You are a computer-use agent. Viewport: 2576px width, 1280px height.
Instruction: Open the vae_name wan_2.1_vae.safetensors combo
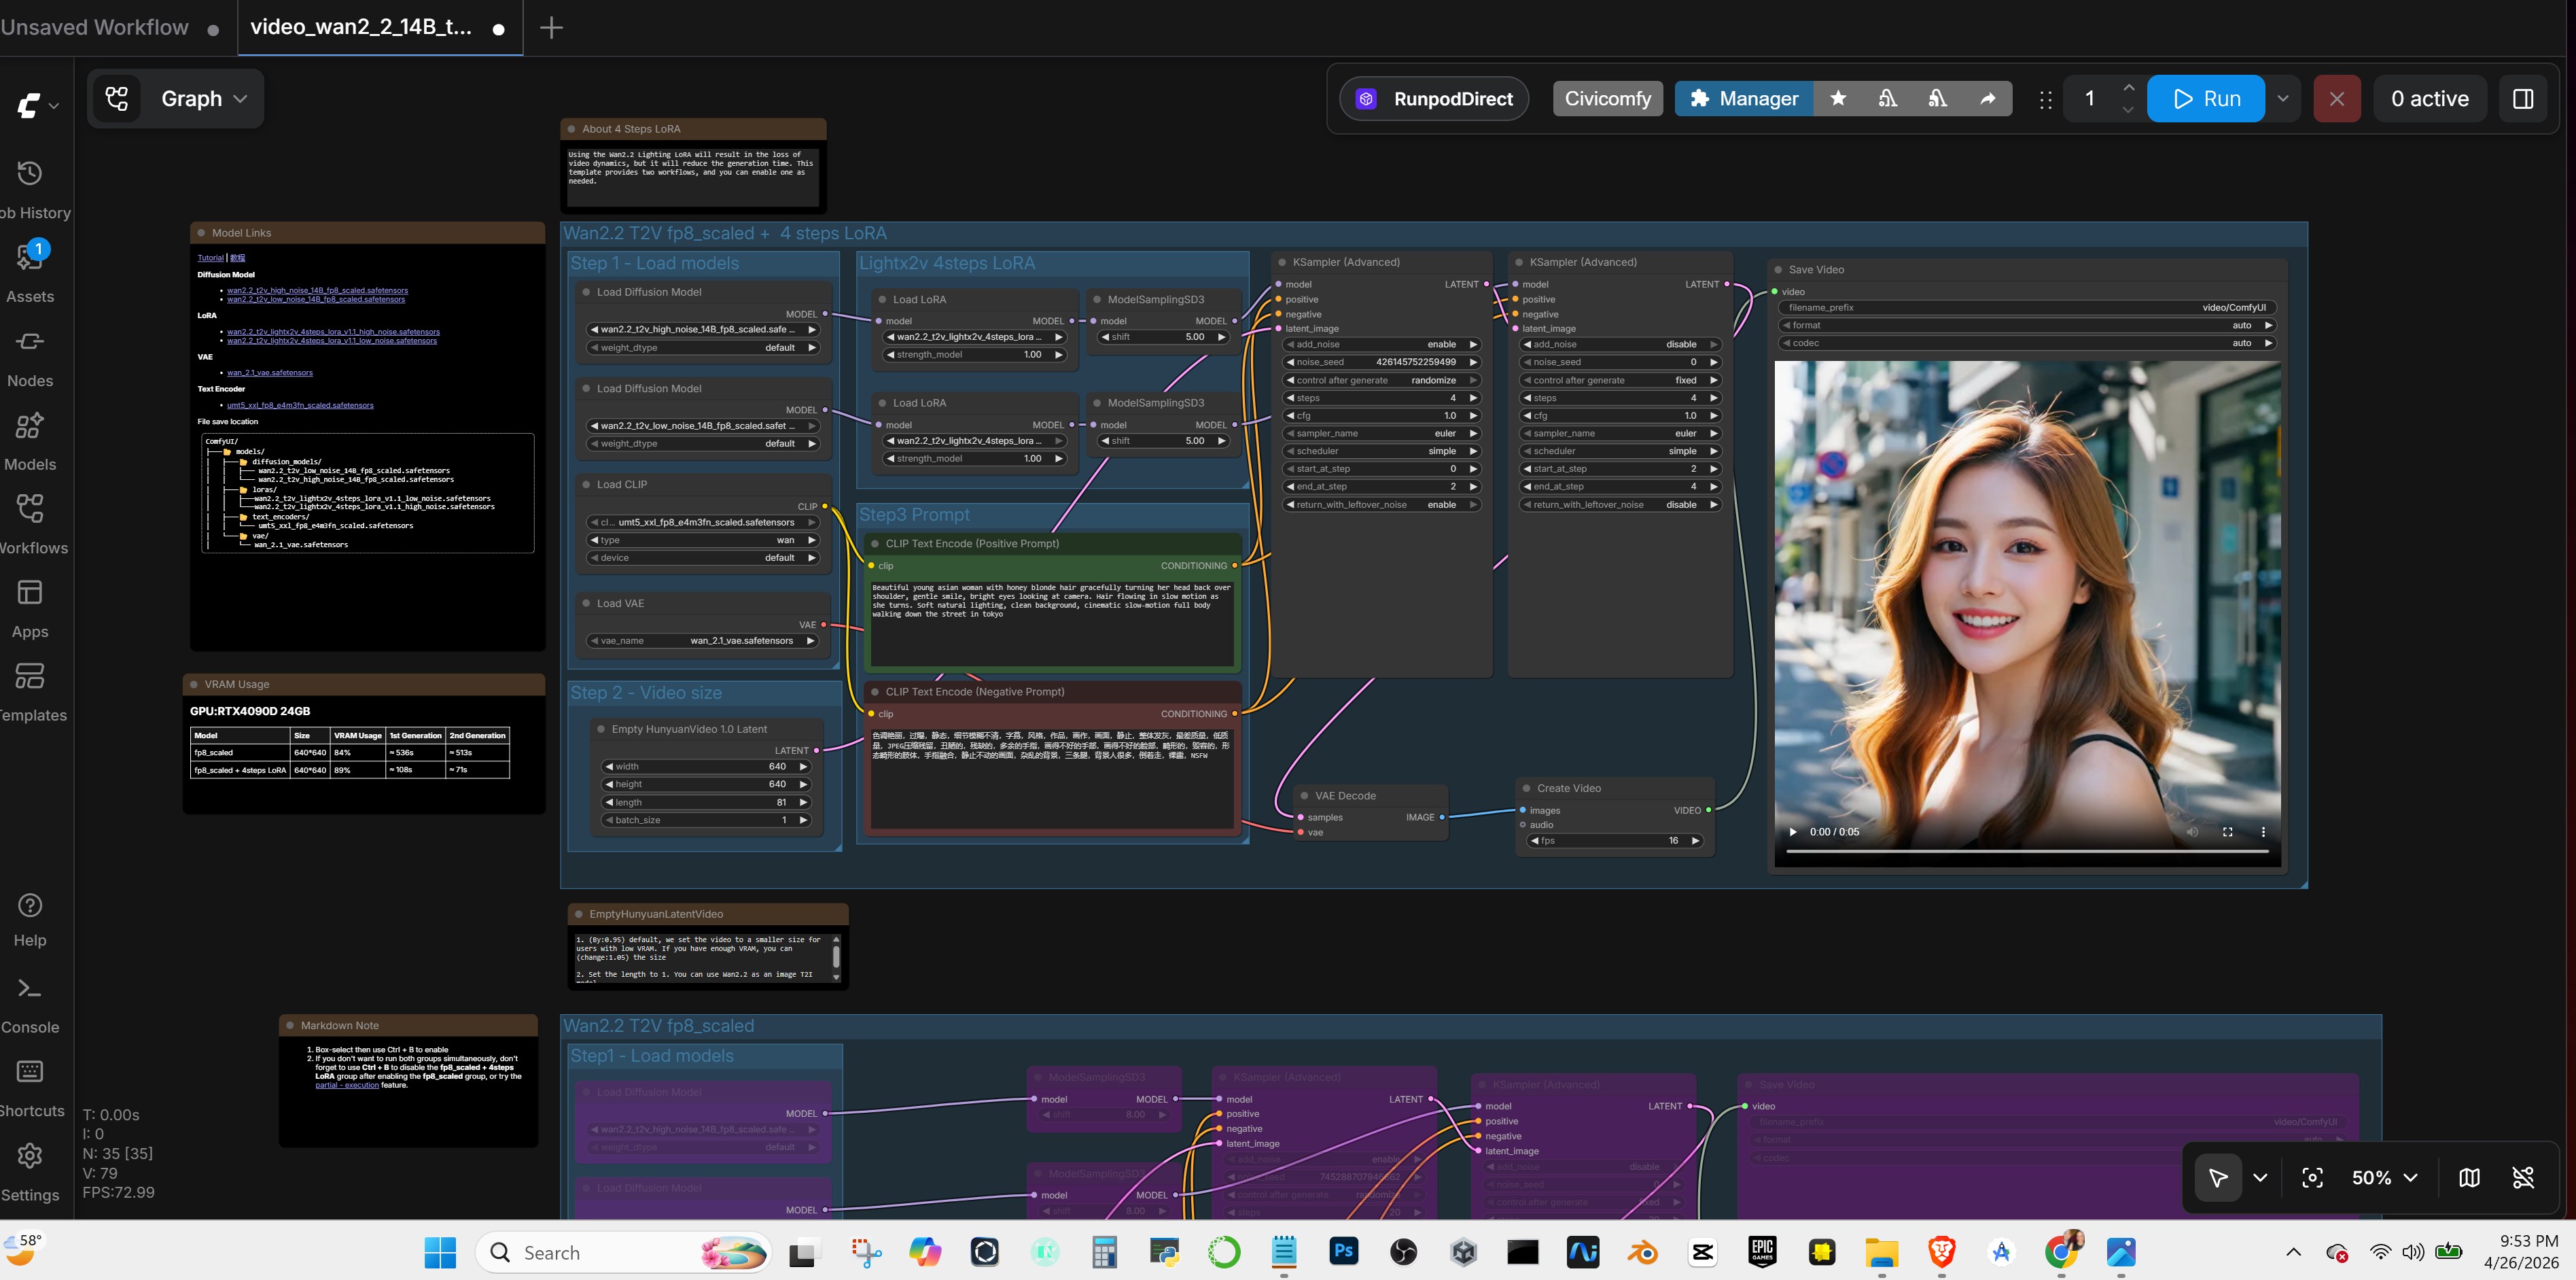703,641
